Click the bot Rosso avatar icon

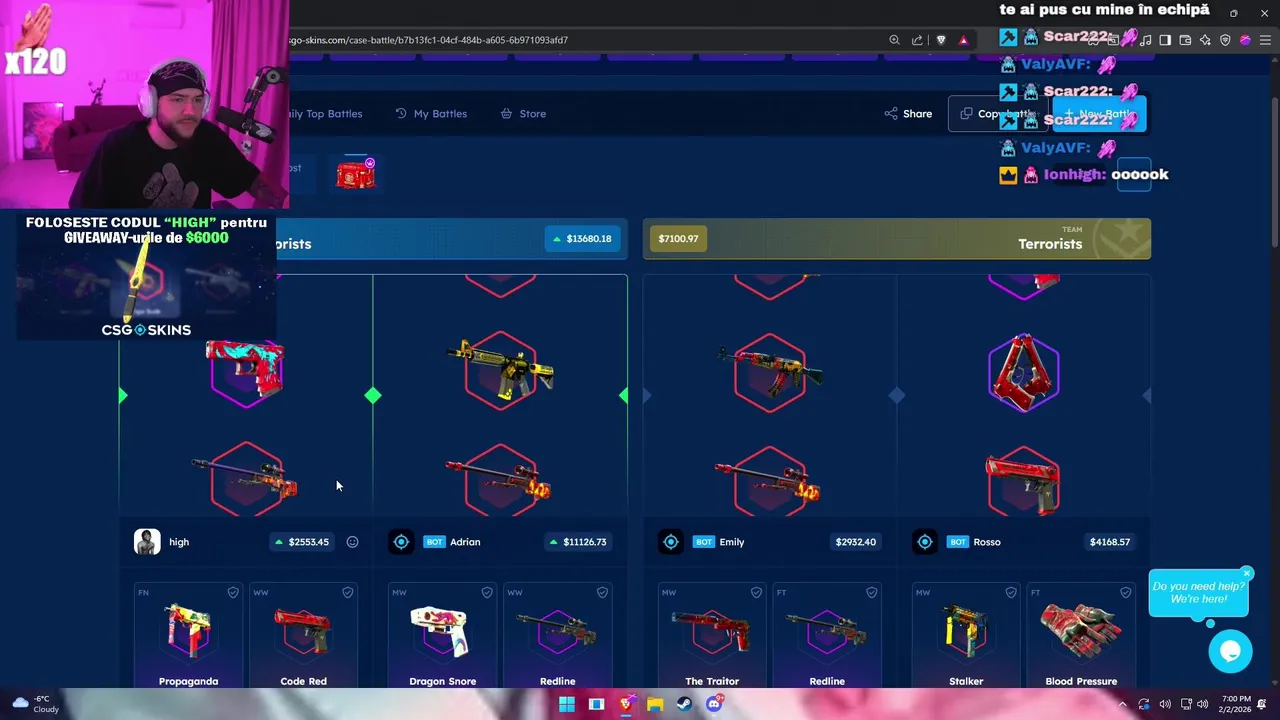pos(925,542)
